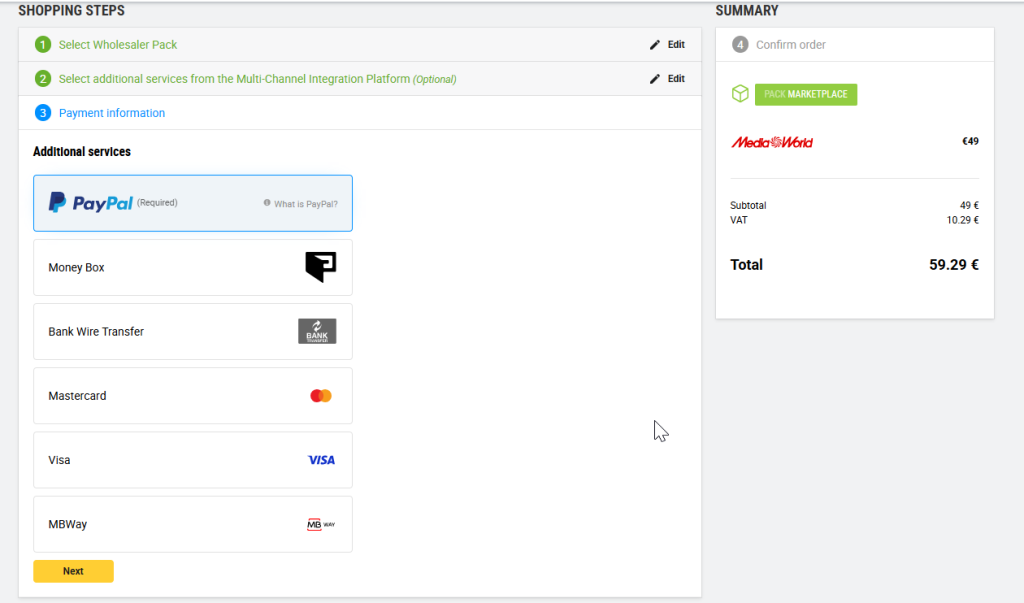Open the What is PayPal link
The image size is (1024, 603).
click(305, 203)
